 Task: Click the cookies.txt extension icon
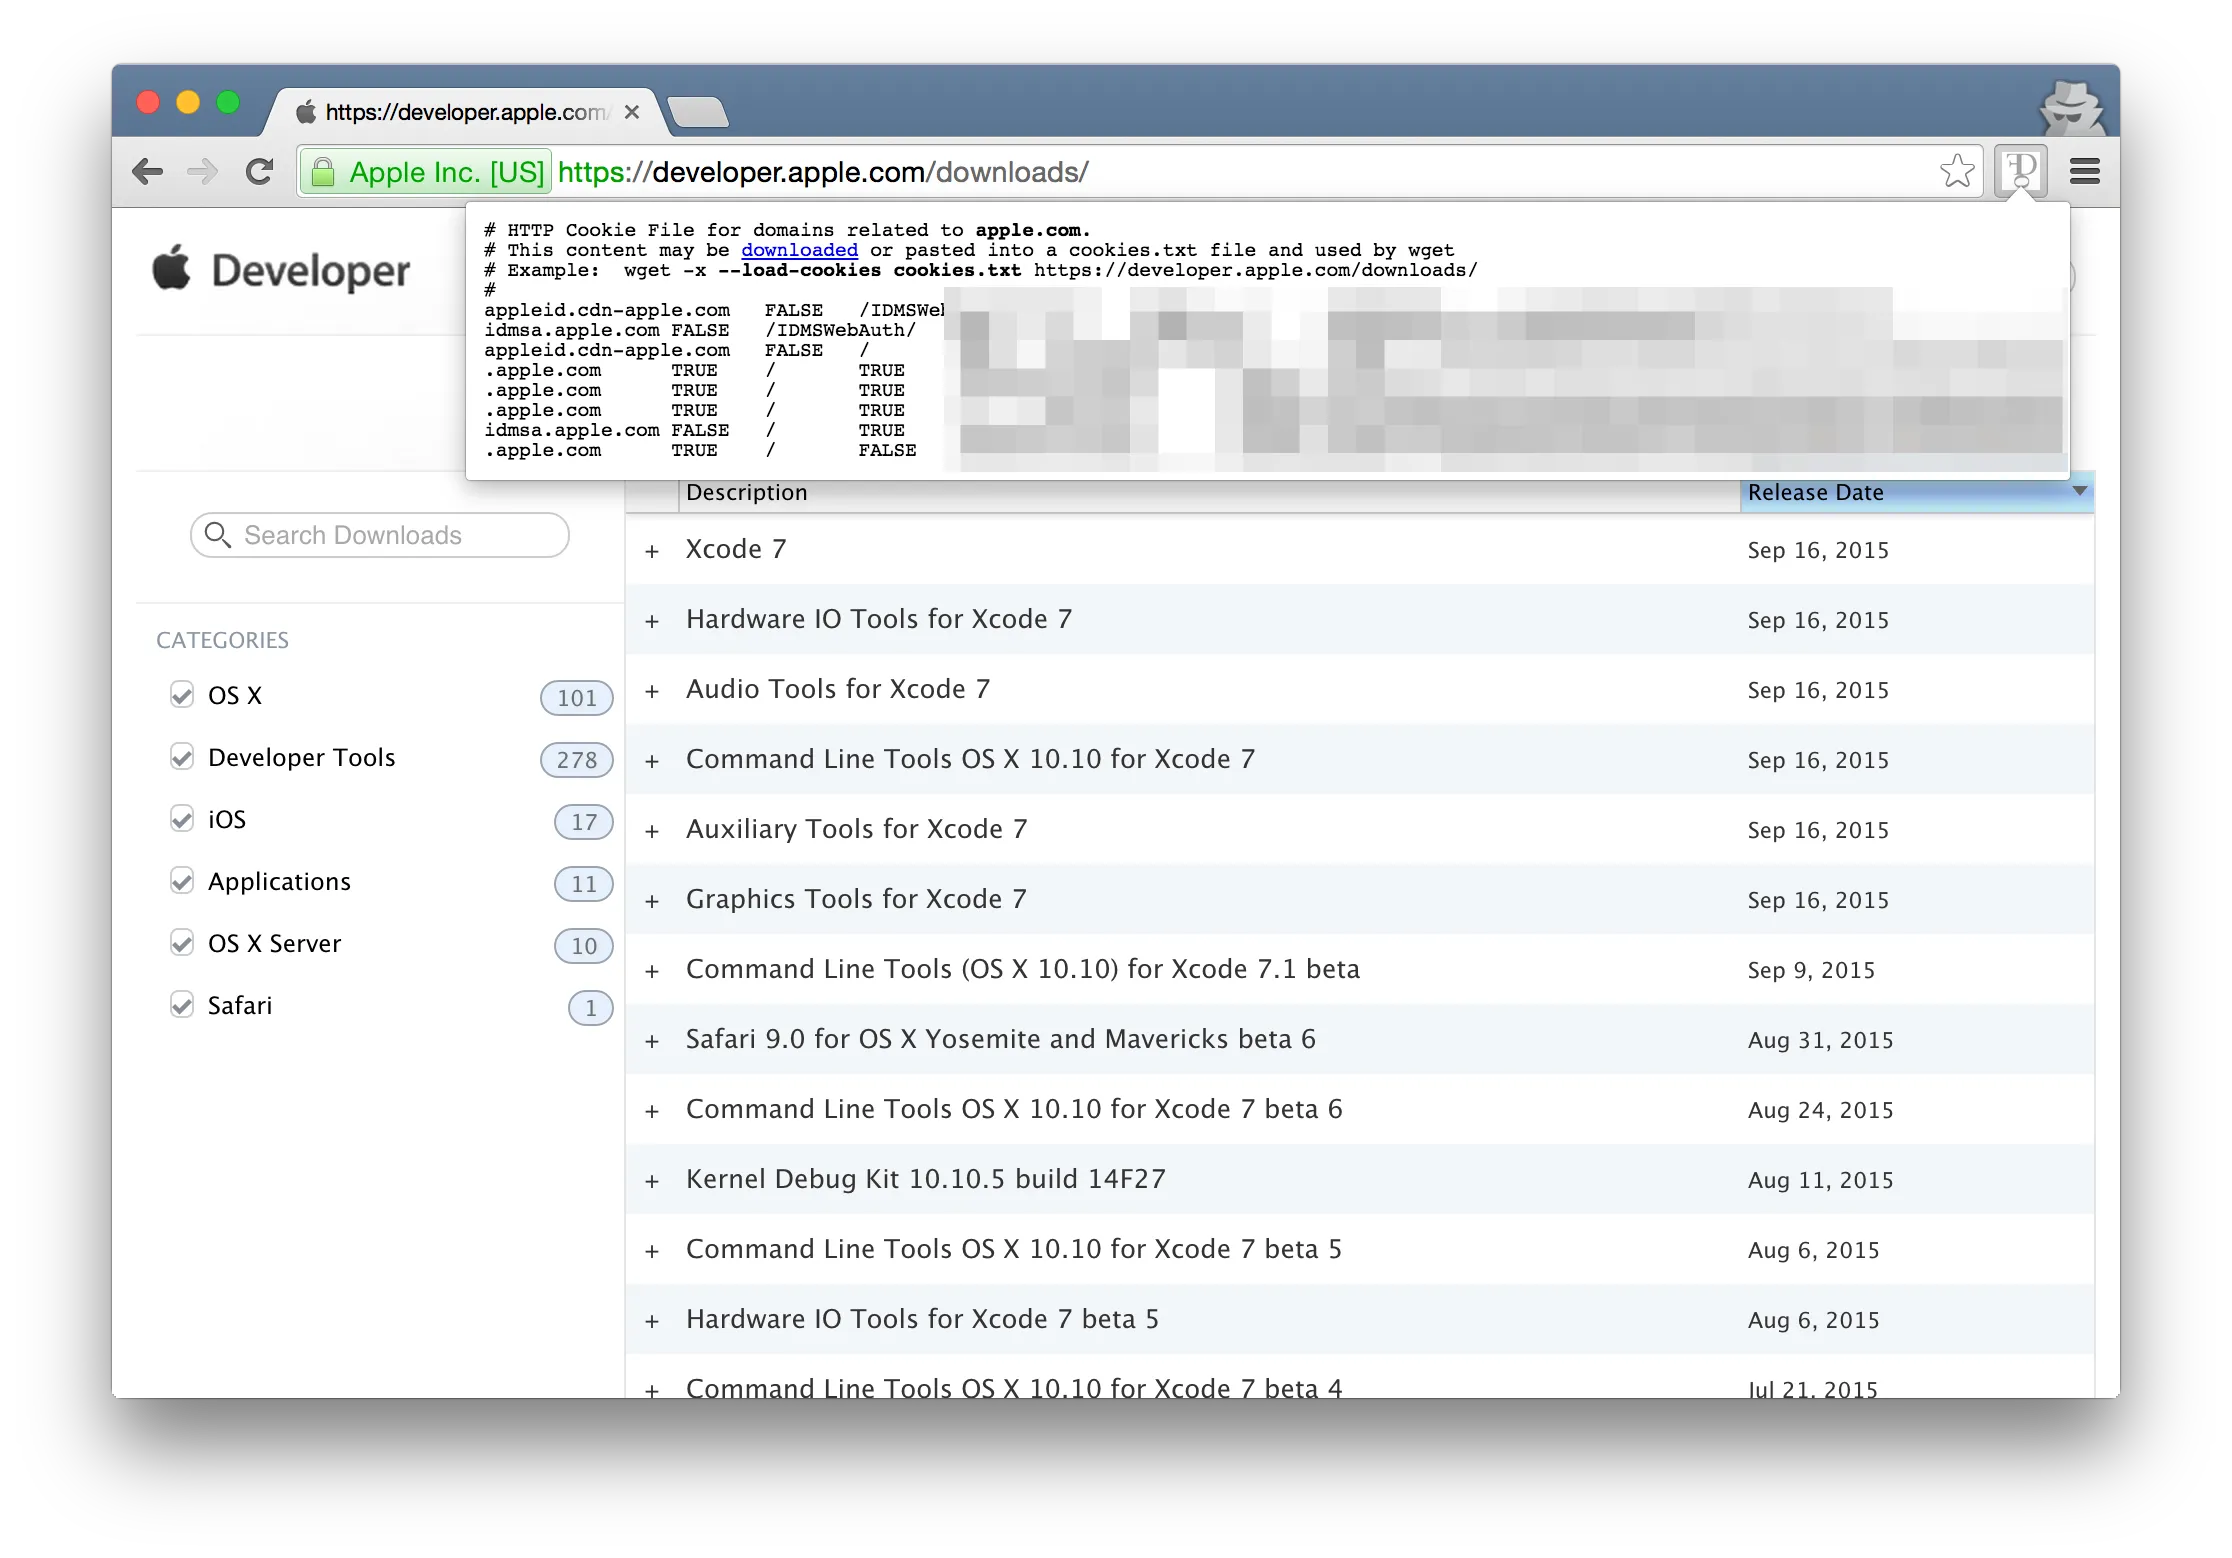pyautogui.click(x=2021, y=171)
